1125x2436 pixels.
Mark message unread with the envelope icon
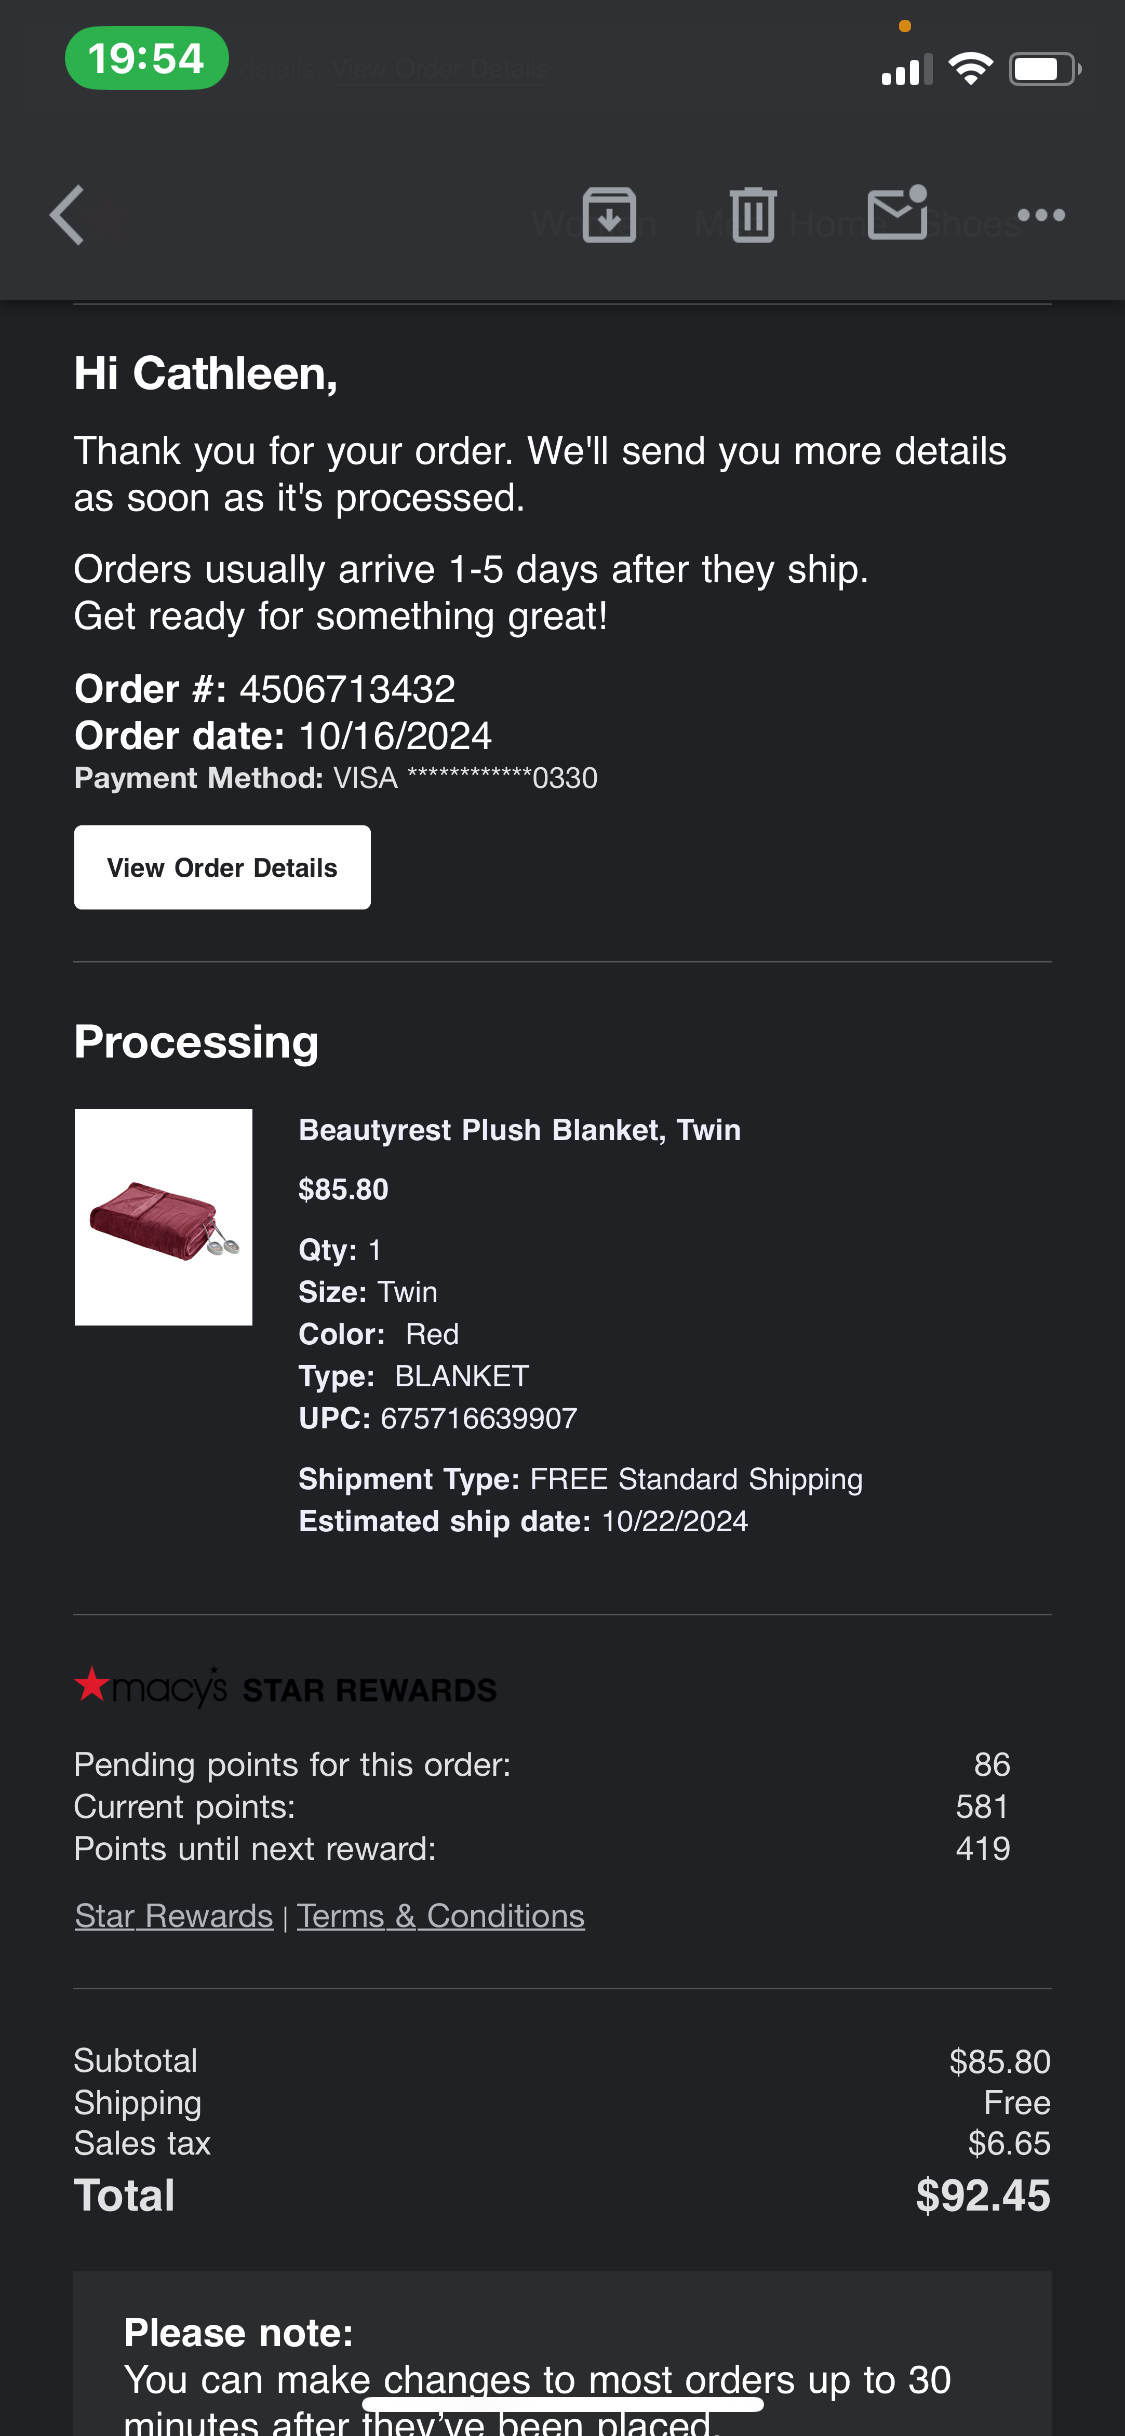click(x=898, y=213)
